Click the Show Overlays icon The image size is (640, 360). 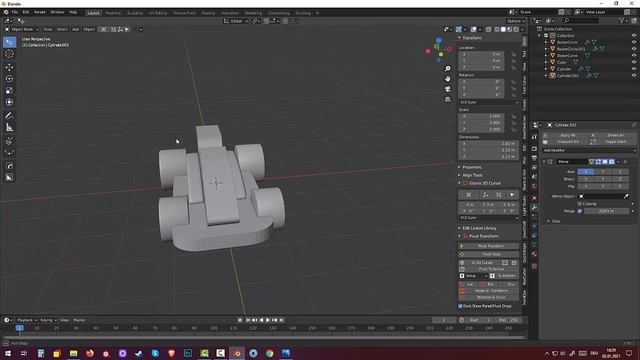[x=473, y=29]
